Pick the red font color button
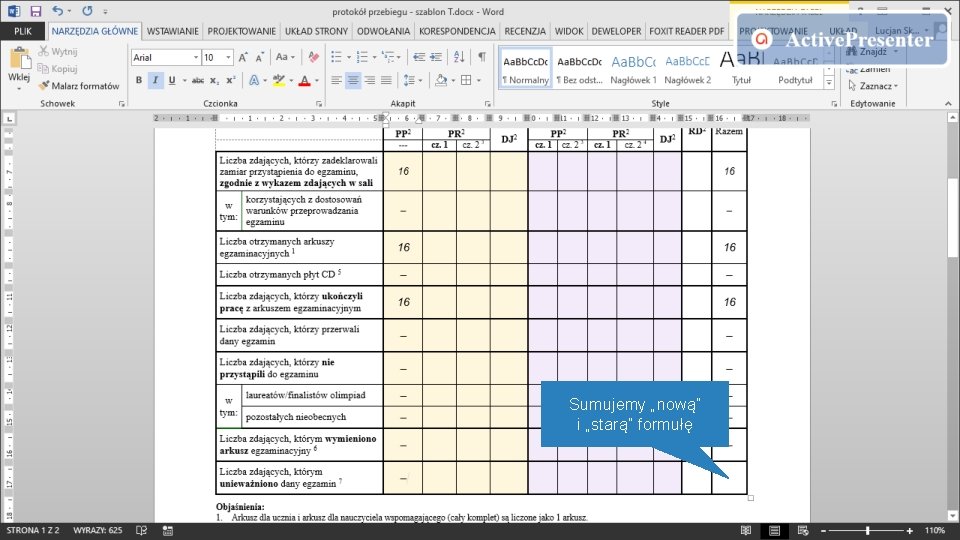 (304, 80)
